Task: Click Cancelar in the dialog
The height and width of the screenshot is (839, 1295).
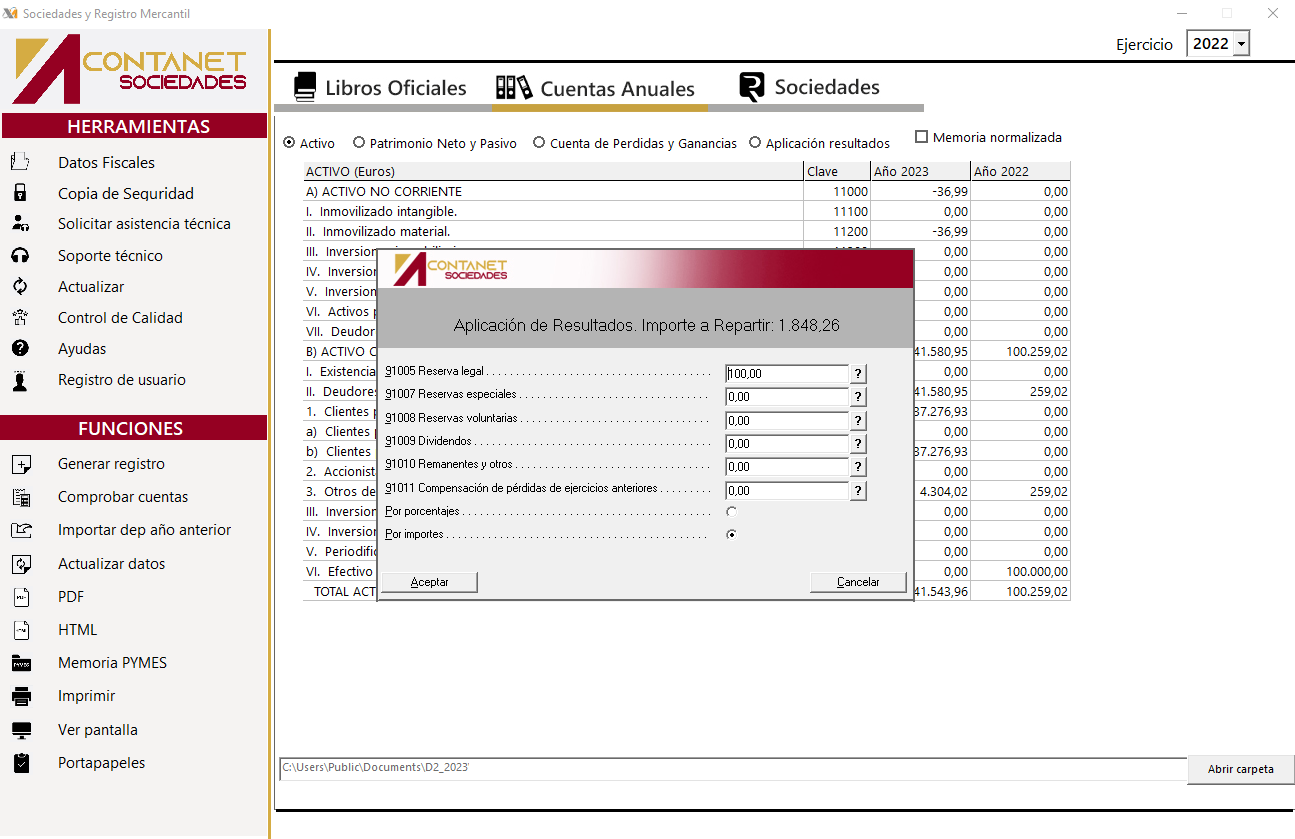Action: pos(858,582)
